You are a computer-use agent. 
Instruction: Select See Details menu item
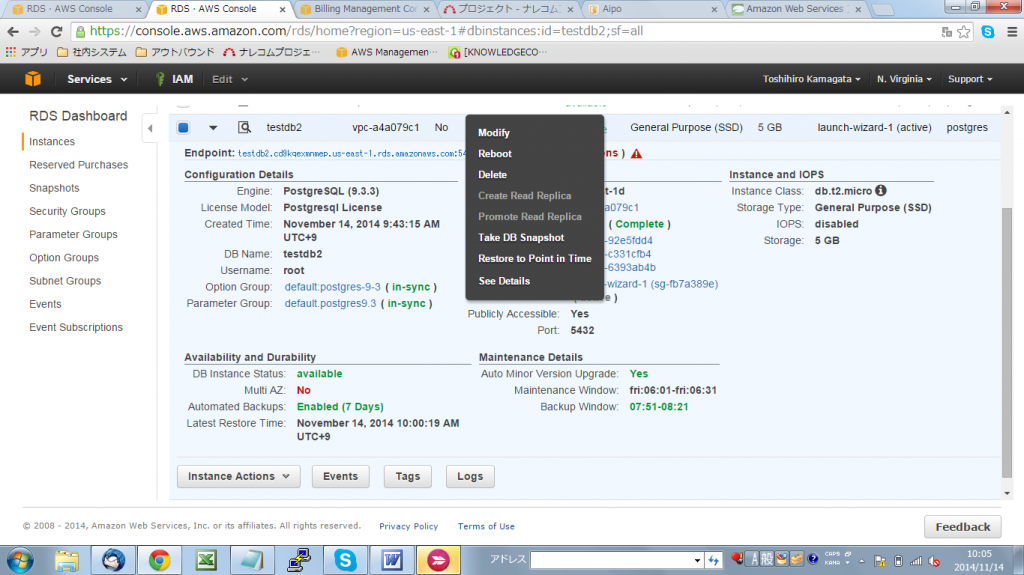[x=504, y=281]
